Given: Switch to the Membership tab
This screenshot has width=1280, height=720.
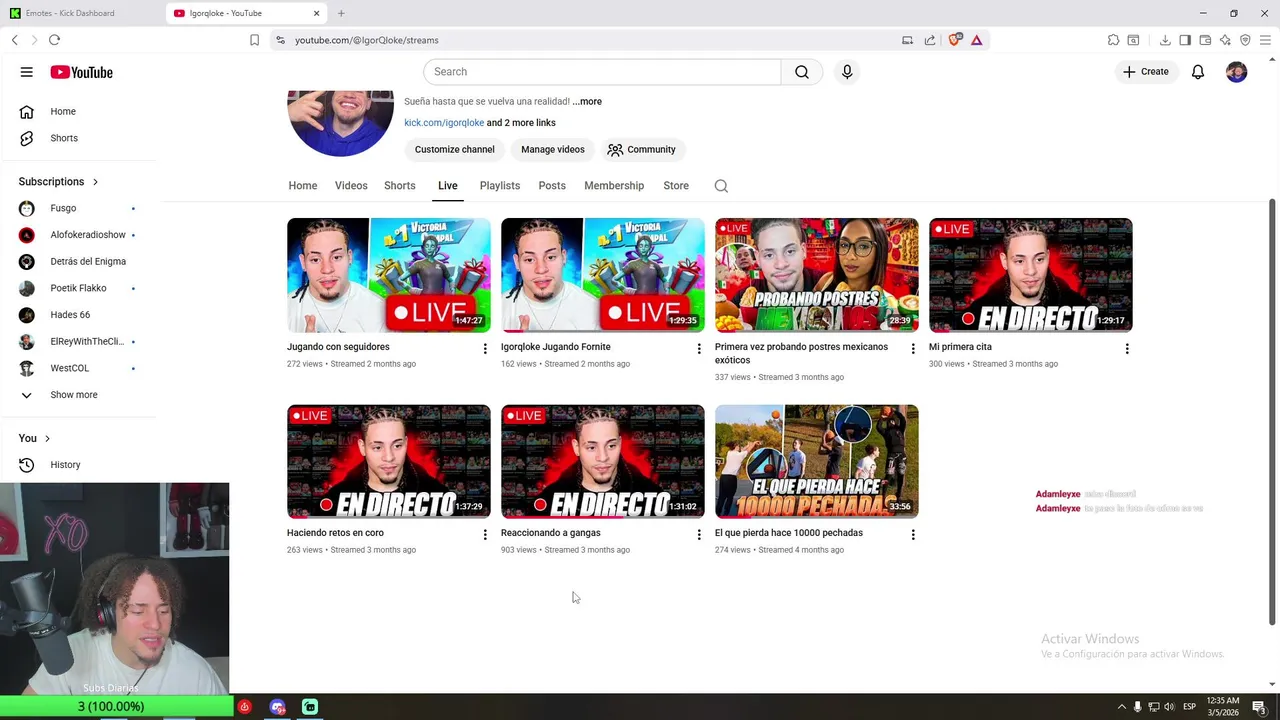Looking at the screenshot, I should (614, 186).
